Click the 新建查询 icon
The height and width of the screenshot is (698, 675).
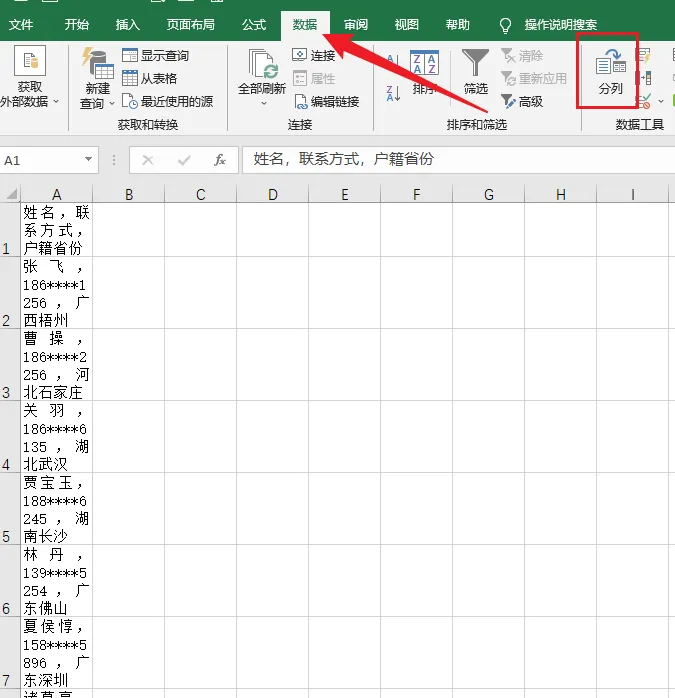point(98,63)
